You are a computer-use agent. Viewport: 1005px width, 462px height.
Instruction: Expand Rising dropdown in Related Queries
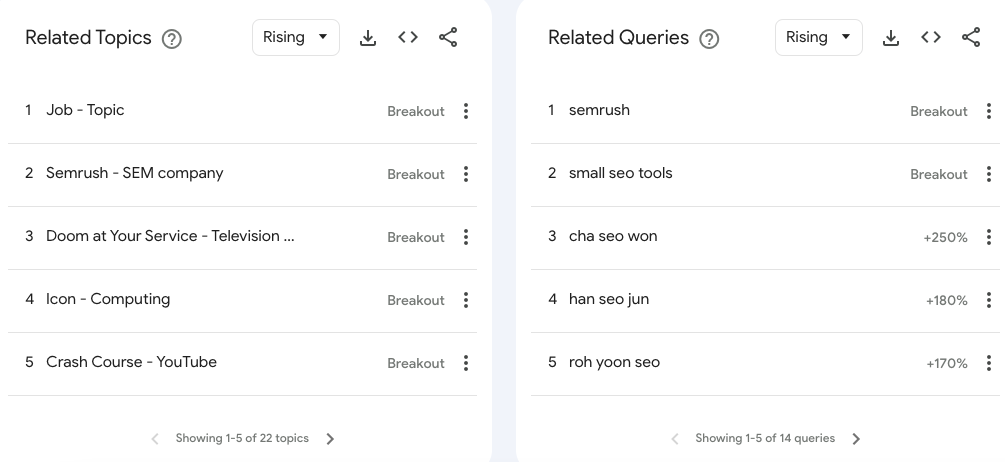(x=818, y=38)
